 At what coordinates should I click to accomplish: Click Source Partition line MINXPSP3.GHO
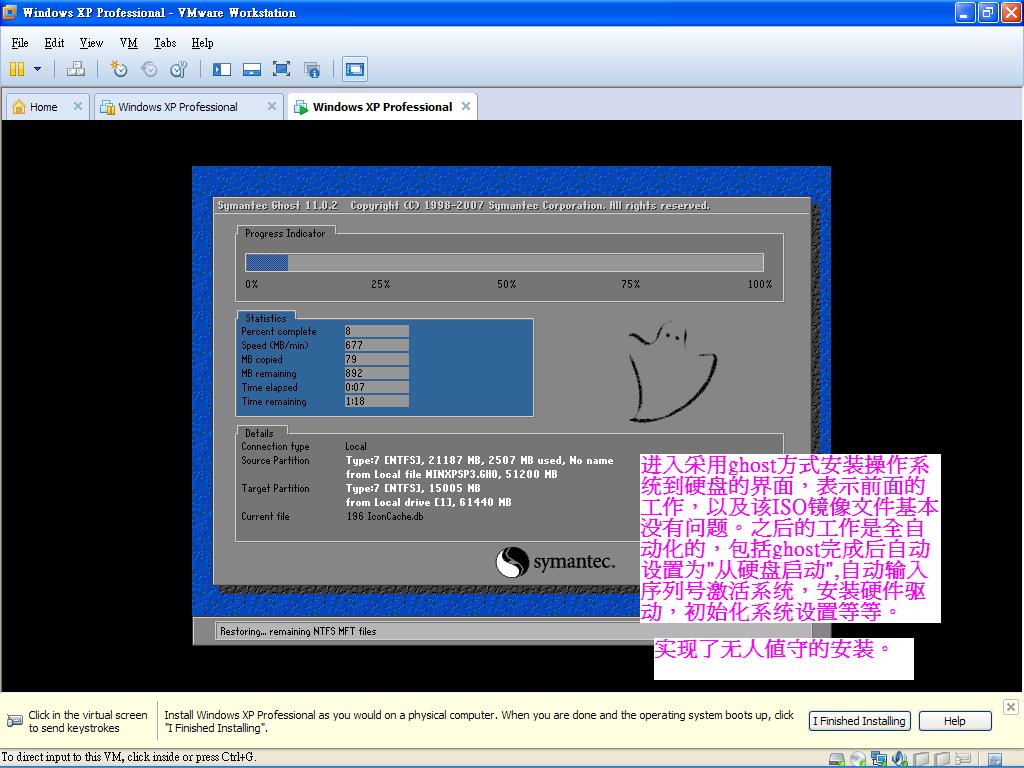pyautogui.click(x=451, y=475)
